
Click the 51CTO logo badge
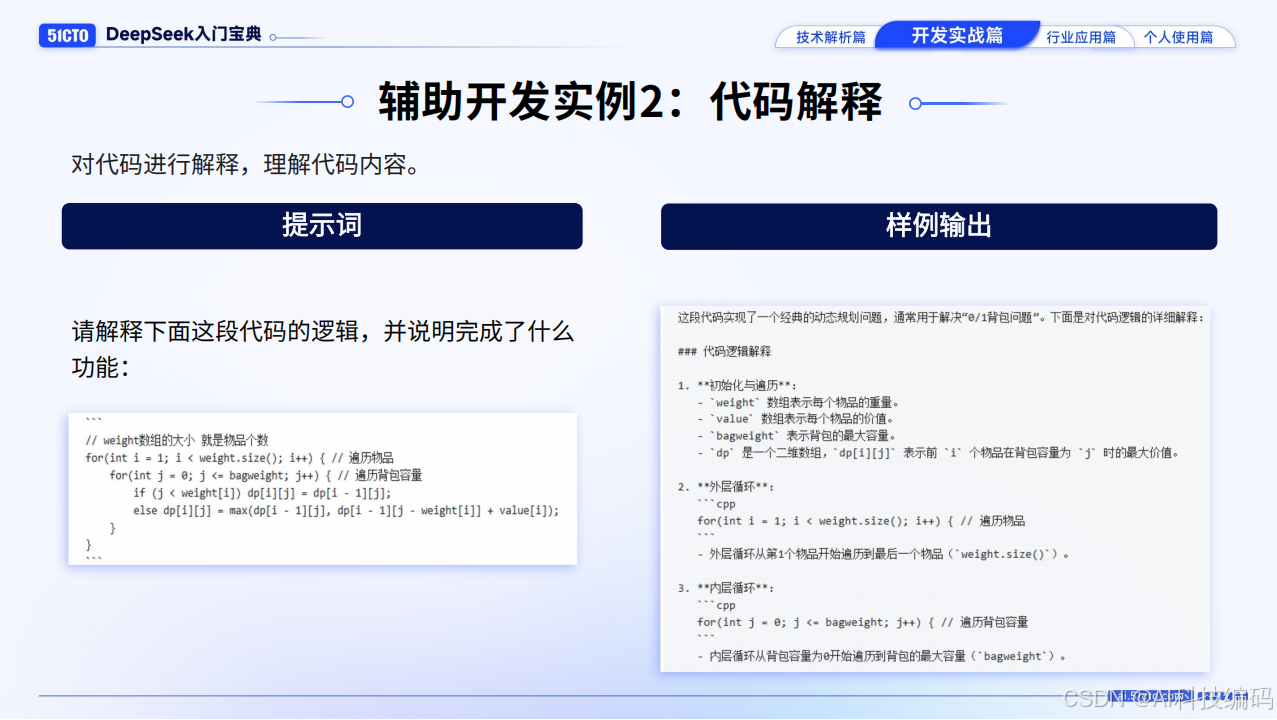(66, 34)
